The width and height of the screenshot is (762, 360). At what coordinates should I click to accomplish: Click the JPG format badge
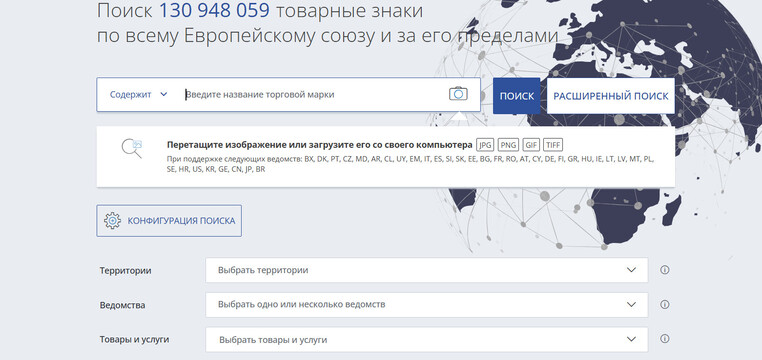[485, 145]
